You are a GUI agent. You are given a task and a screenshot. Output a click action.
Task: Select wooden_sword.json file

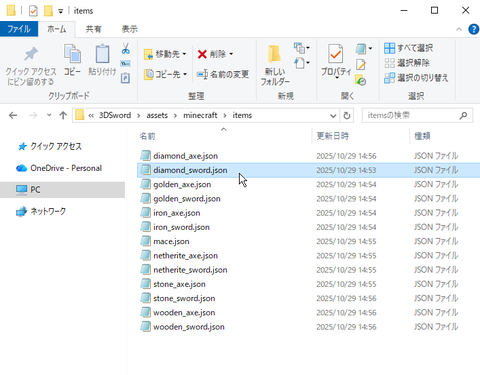point(189,327)
